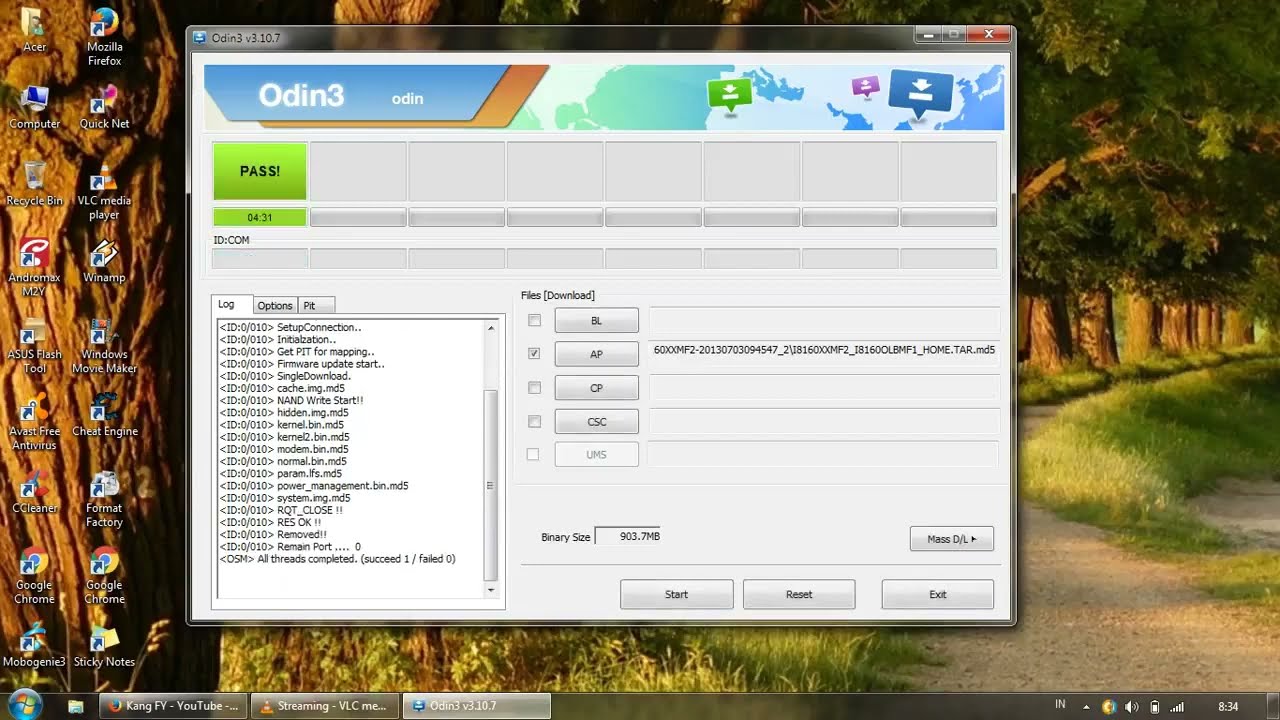
Task: Toggle the UMS checkbox
Action: coord(533,454)
